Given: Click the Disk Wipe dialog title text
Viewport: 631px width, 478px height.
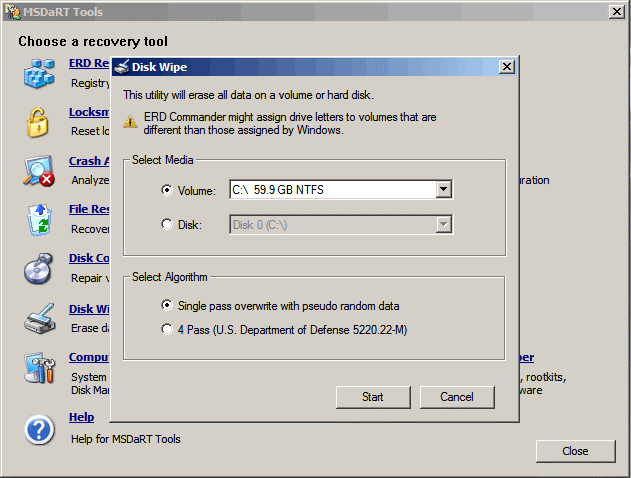Looking at the screenshot, I should click(159, 67).
